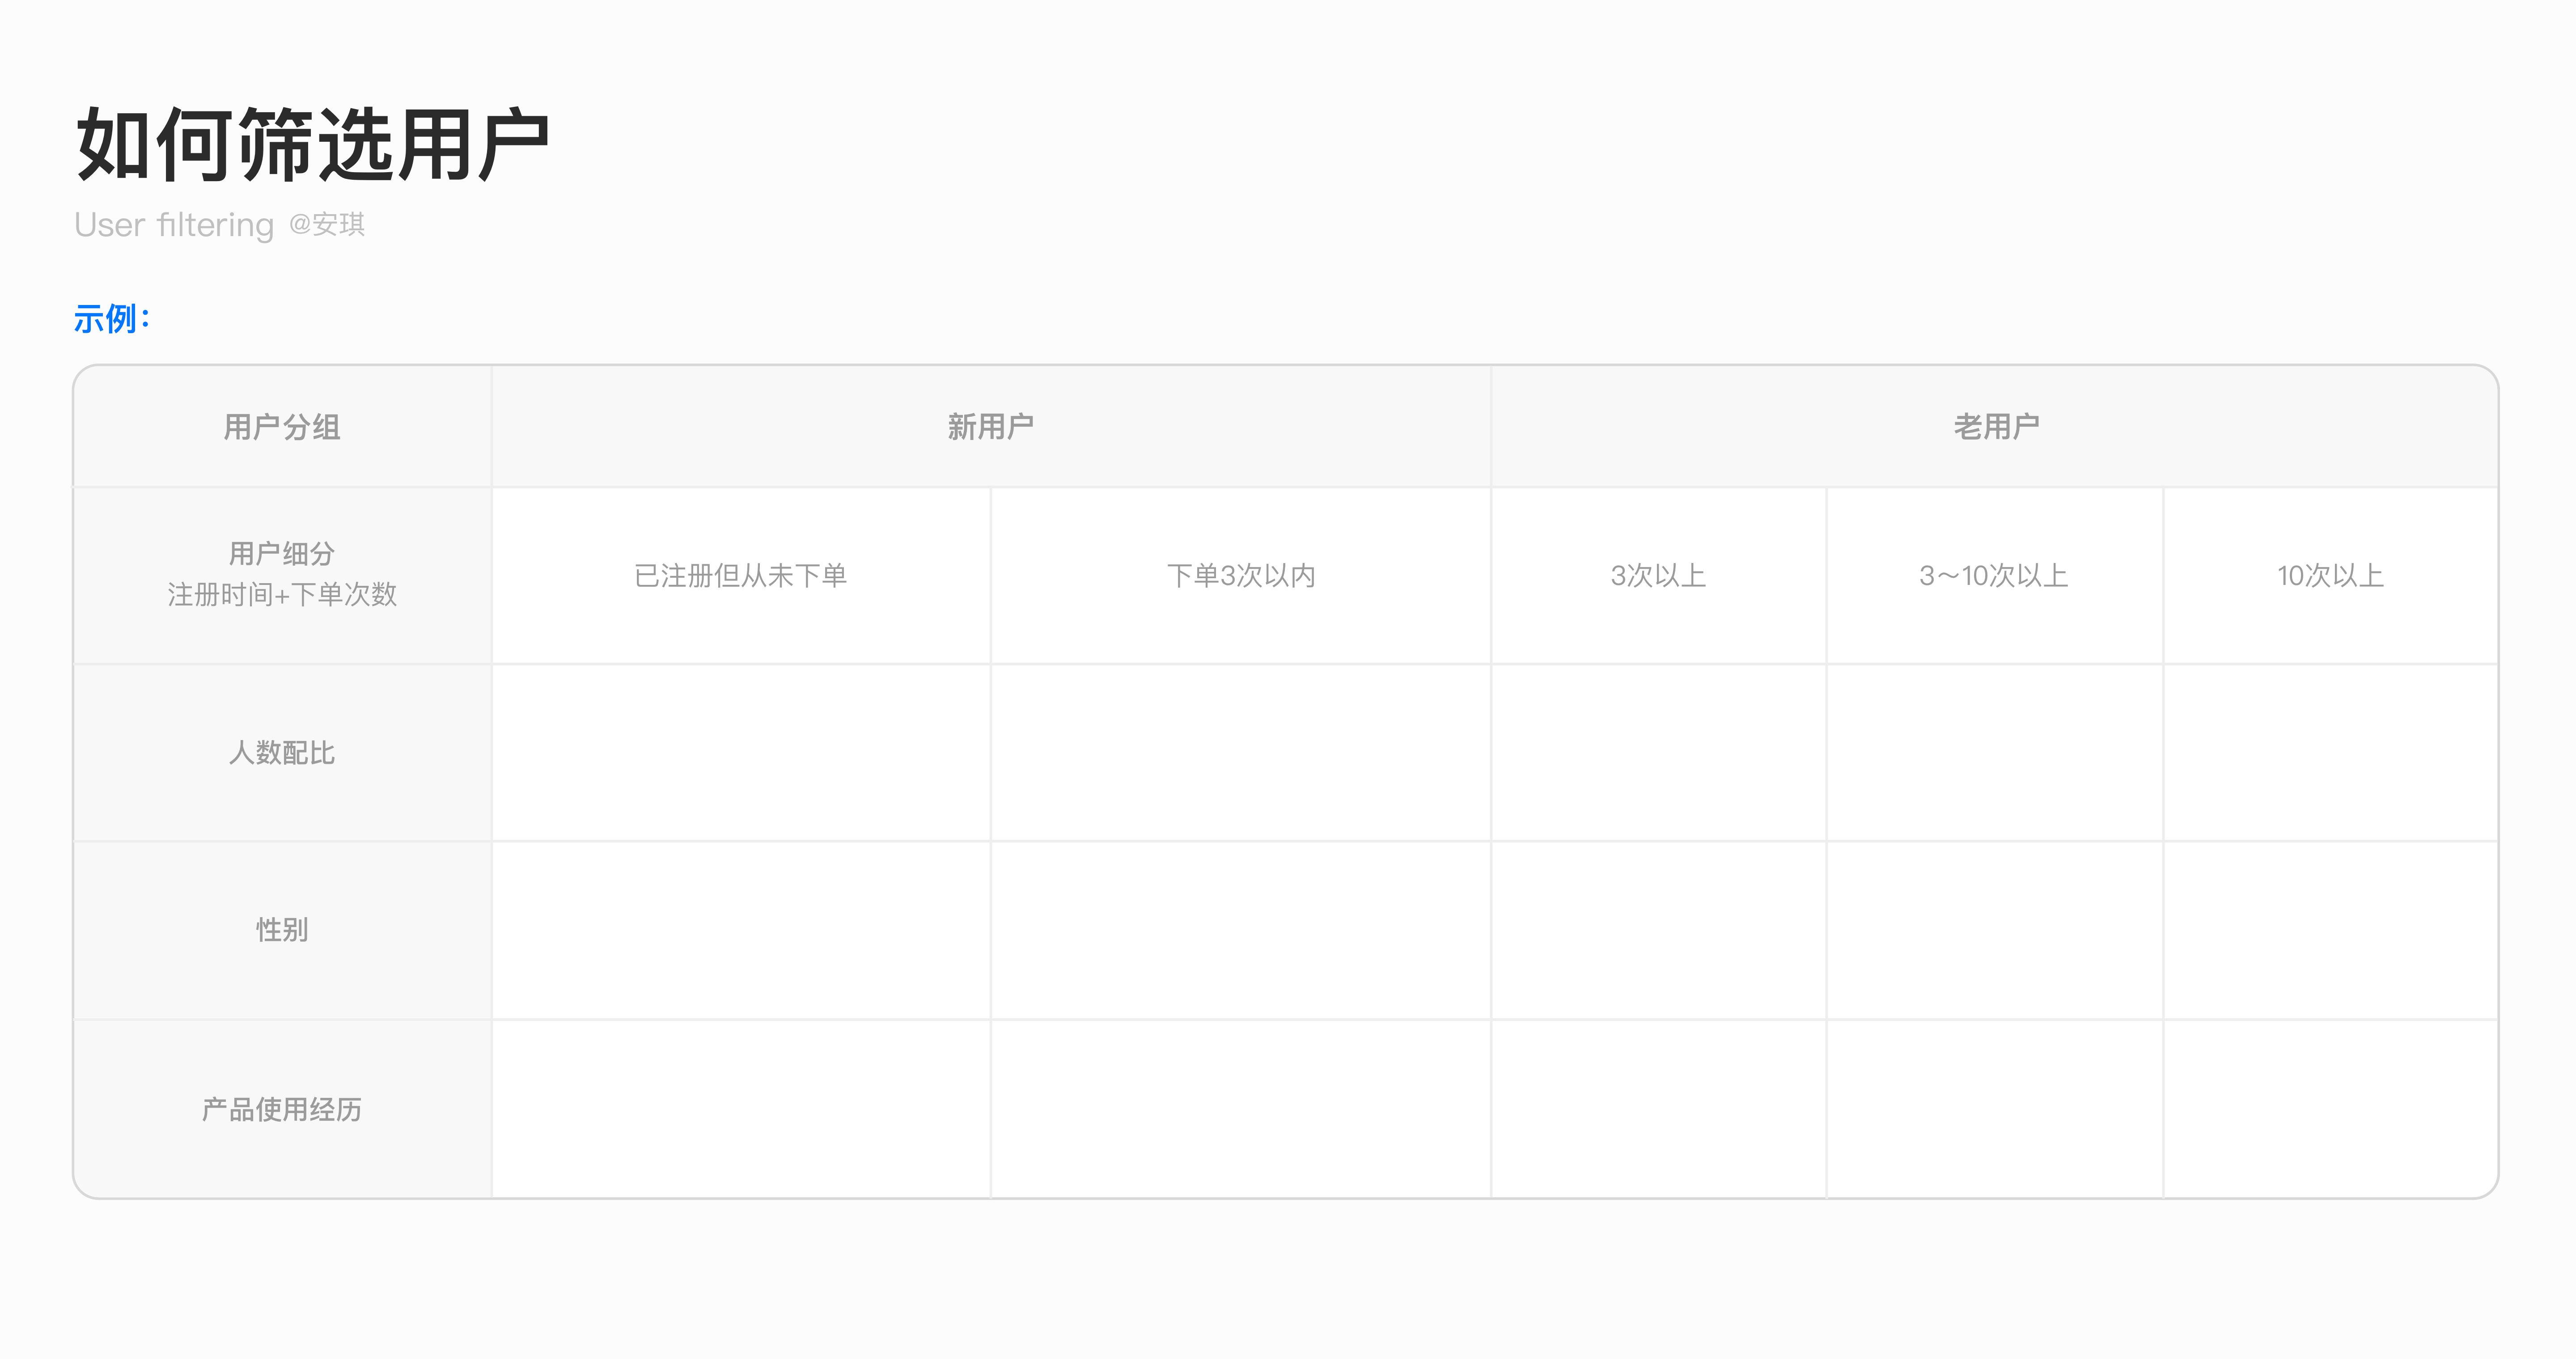Click the 注册时间+下单次数 sub-label
This screenshot has width=2576, height=1359.
(282, 595)
